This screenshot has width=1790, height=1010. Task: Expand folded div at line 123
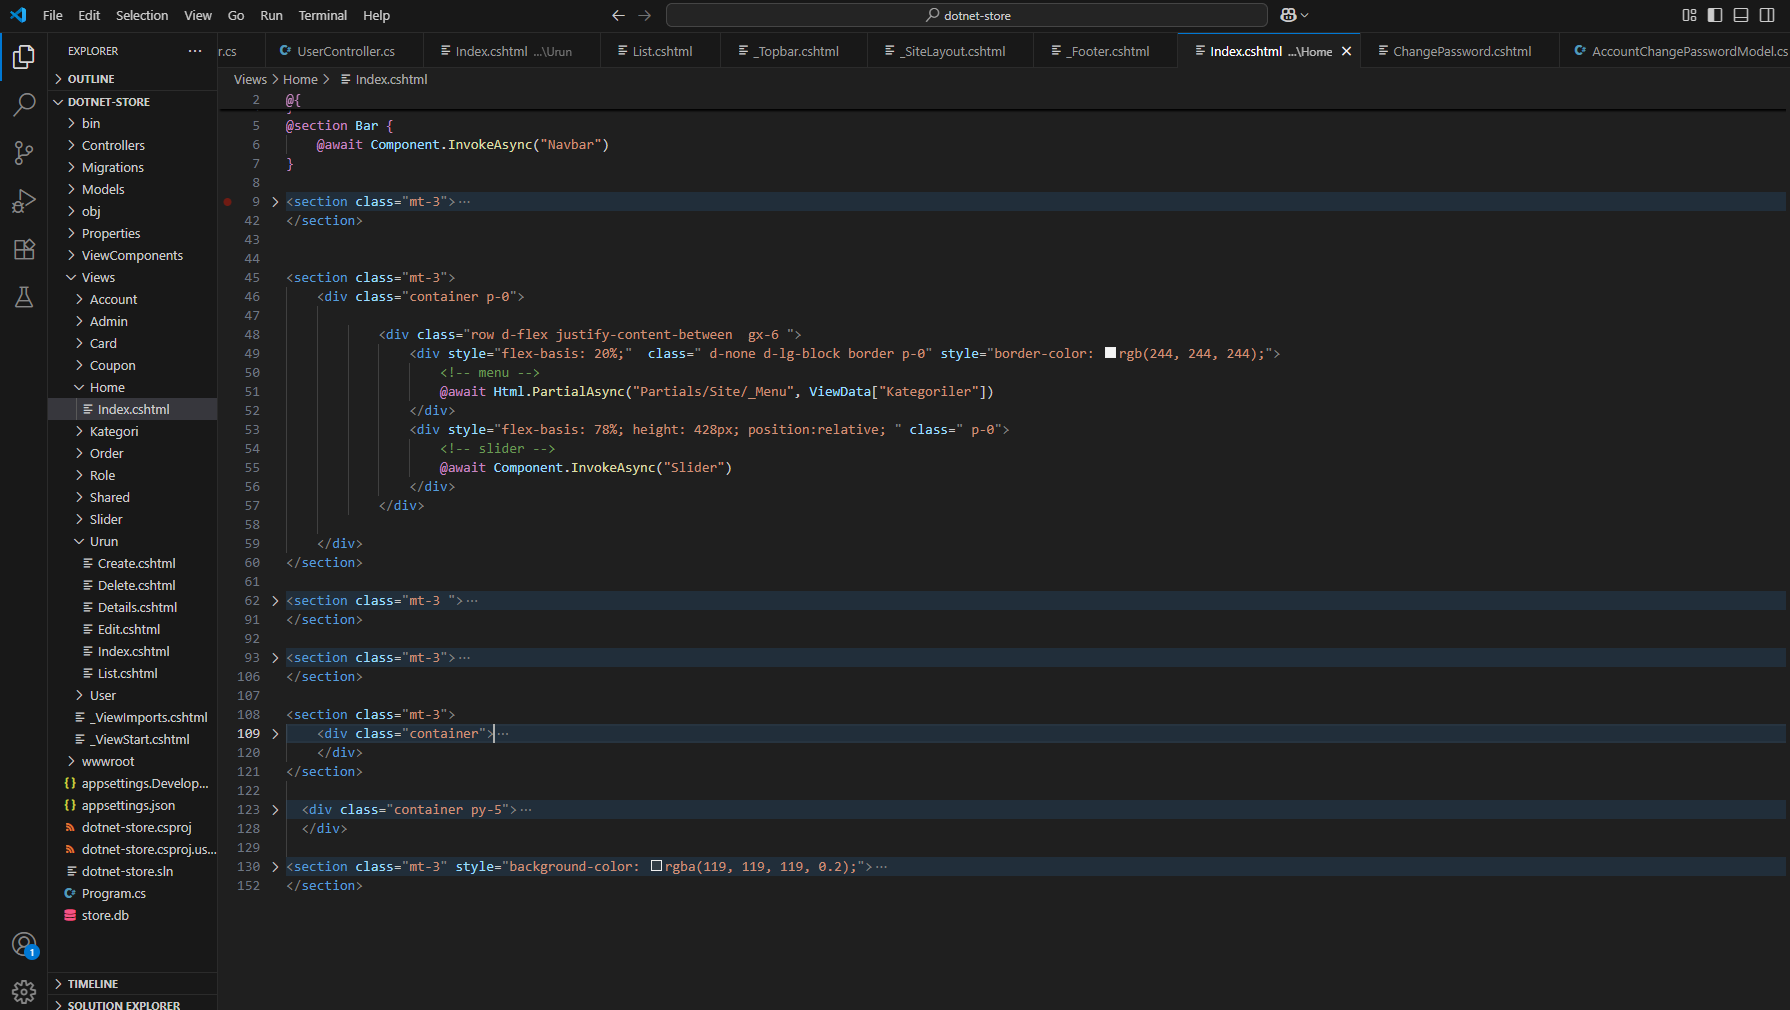pos(275,810)
